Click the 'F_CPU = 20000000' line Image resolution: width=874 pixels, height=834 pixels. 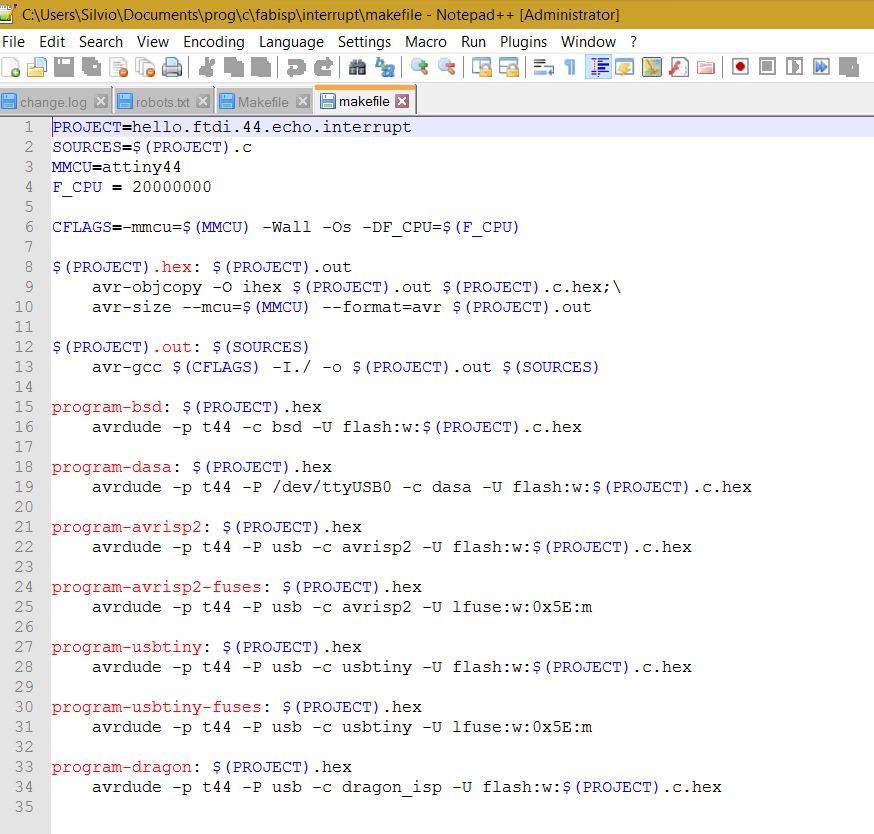click(x=132, y=187)
